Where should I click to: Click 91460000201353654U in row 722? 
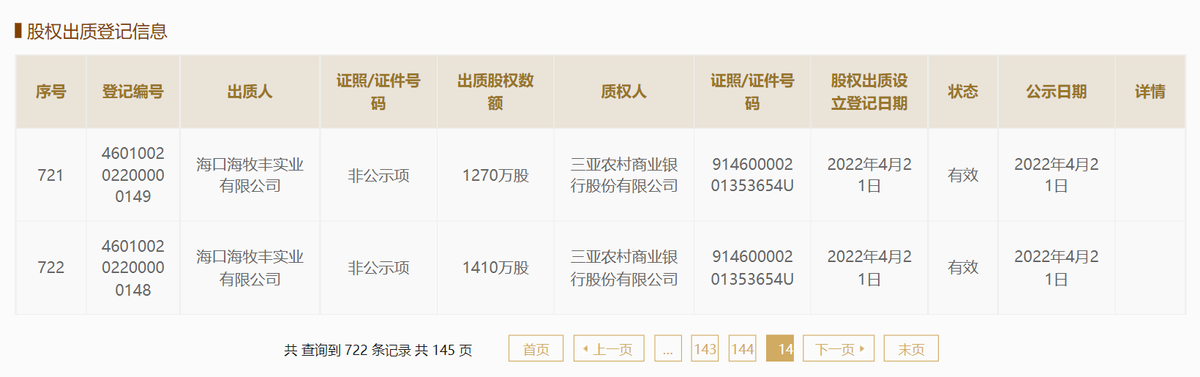click(753, 267)
